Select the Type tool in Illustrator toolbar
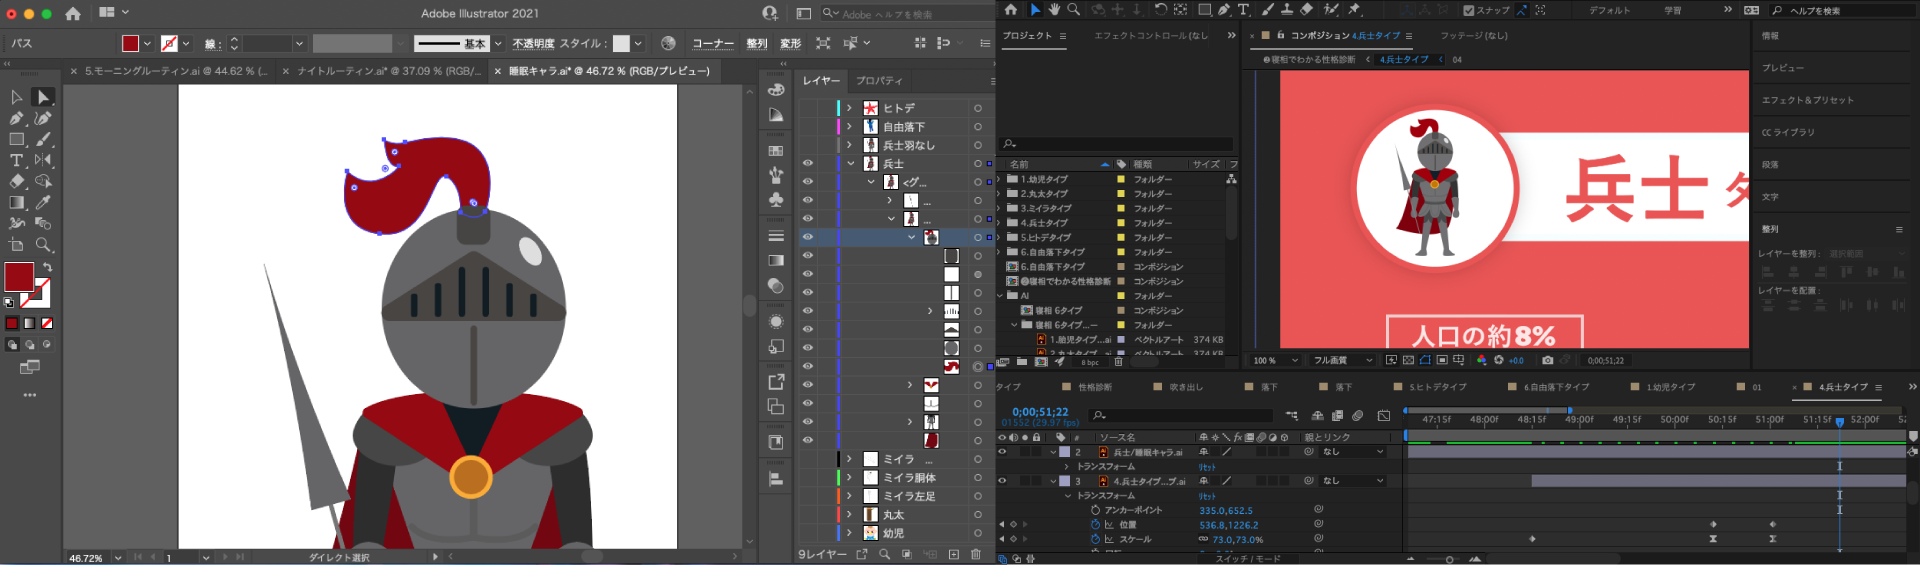 tap(17, 160)
